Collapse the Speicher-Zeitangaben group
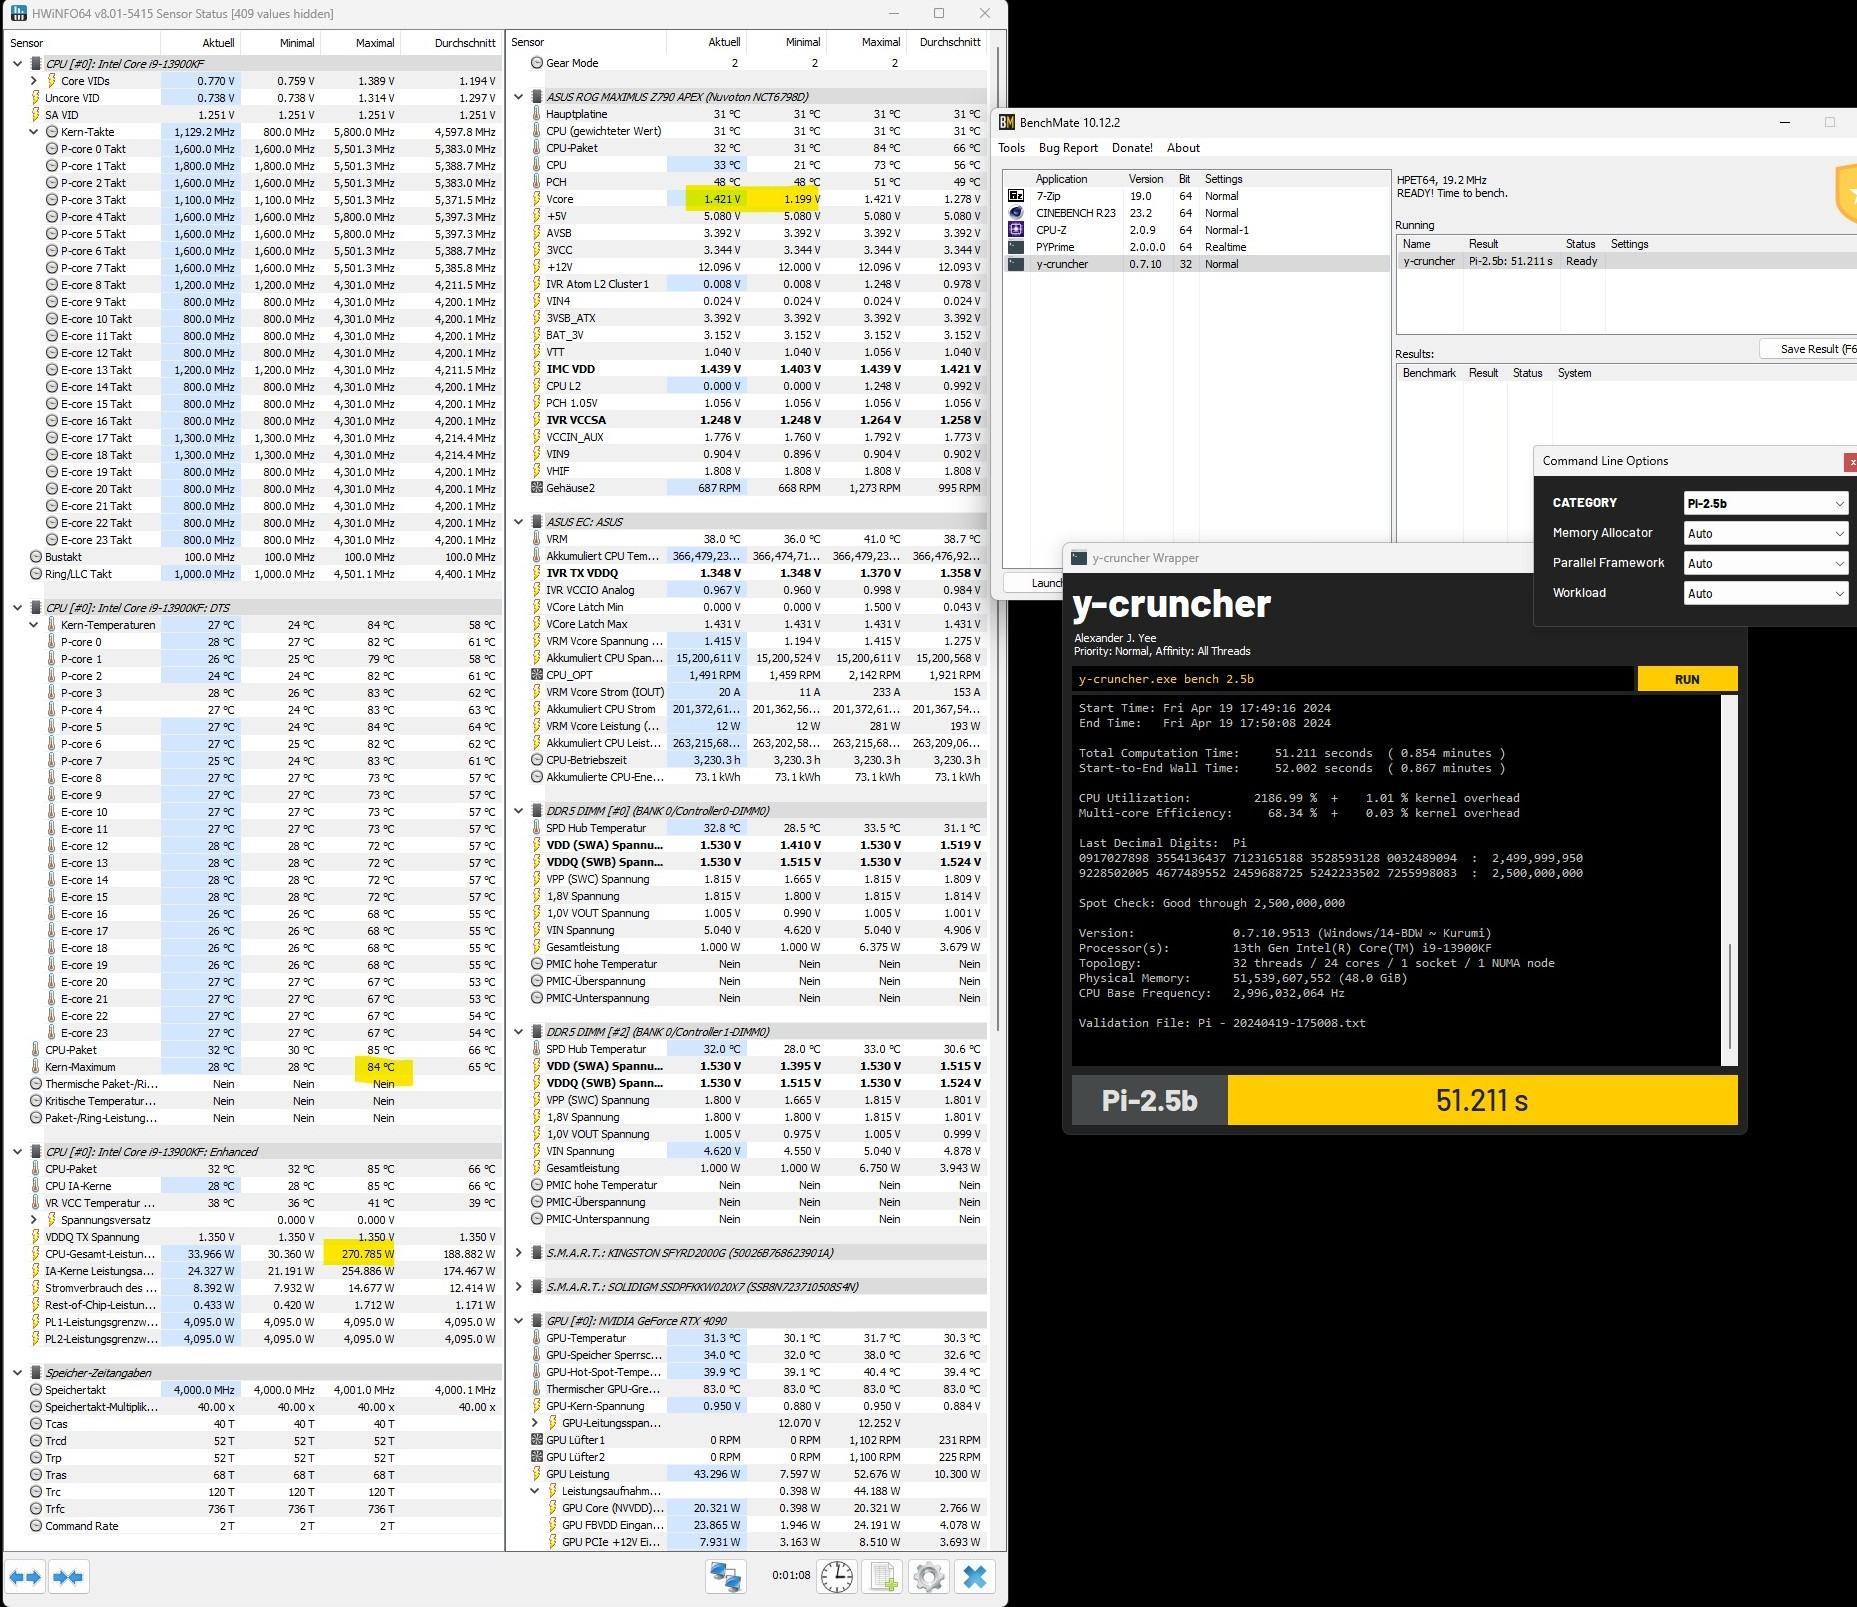This screenshot has height=1607, width=1857. coord(18,1373)
